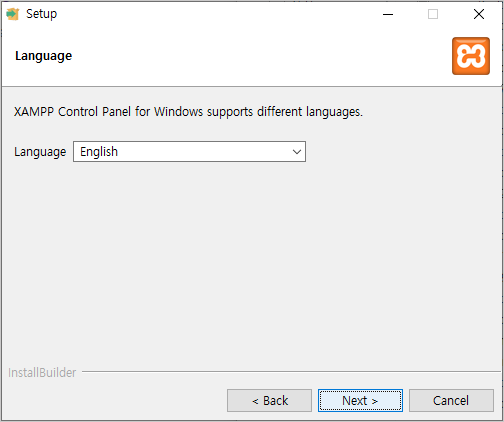This screenshot has height=422, width=504.
Task: Open the combo box showing English
Action: (x=189, y=152)
